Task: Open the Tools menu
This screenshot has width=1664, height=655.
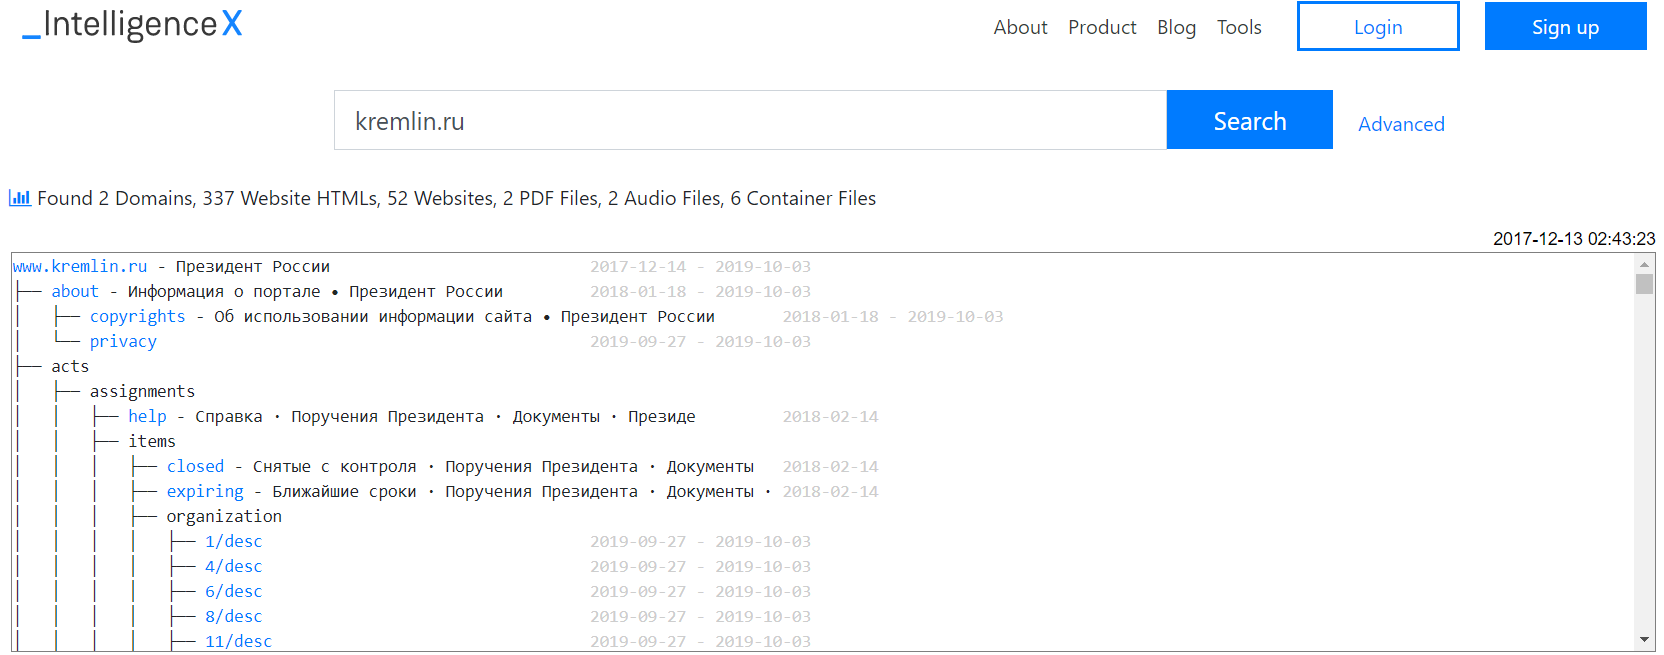Action: point(1239,27)
